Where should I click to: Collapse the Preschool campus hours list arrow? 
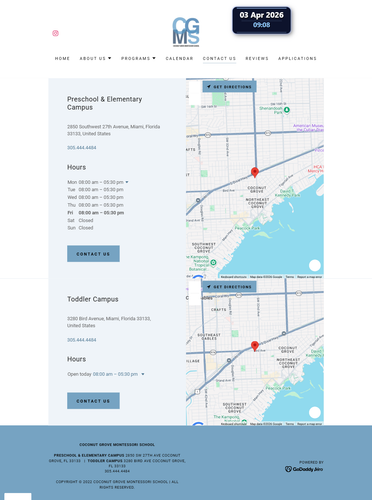[x=127, y=182]
